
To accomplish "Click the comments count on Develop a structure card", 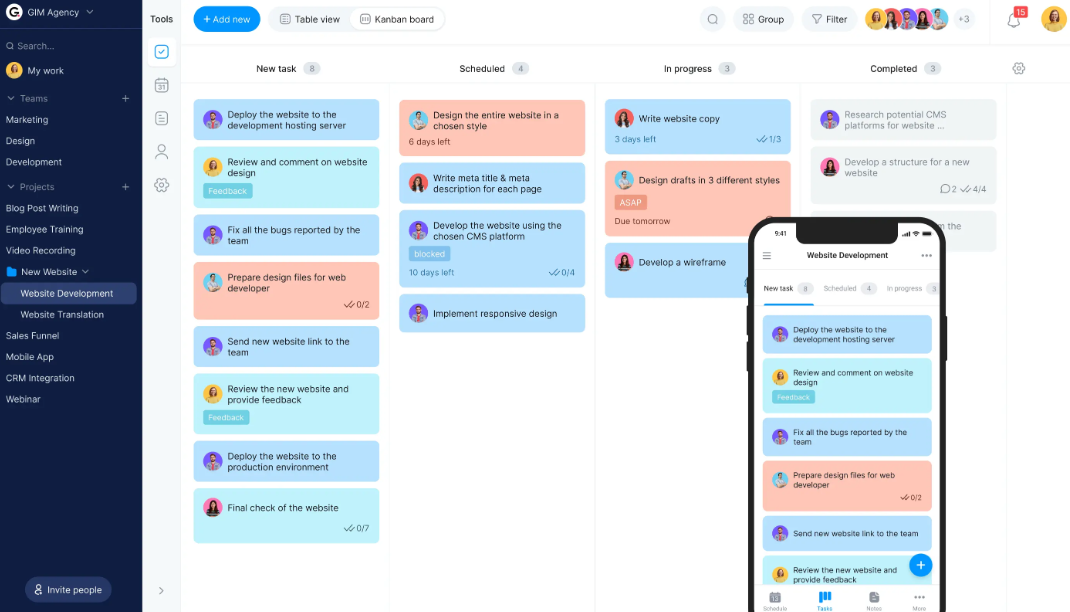I will (948, 189).
